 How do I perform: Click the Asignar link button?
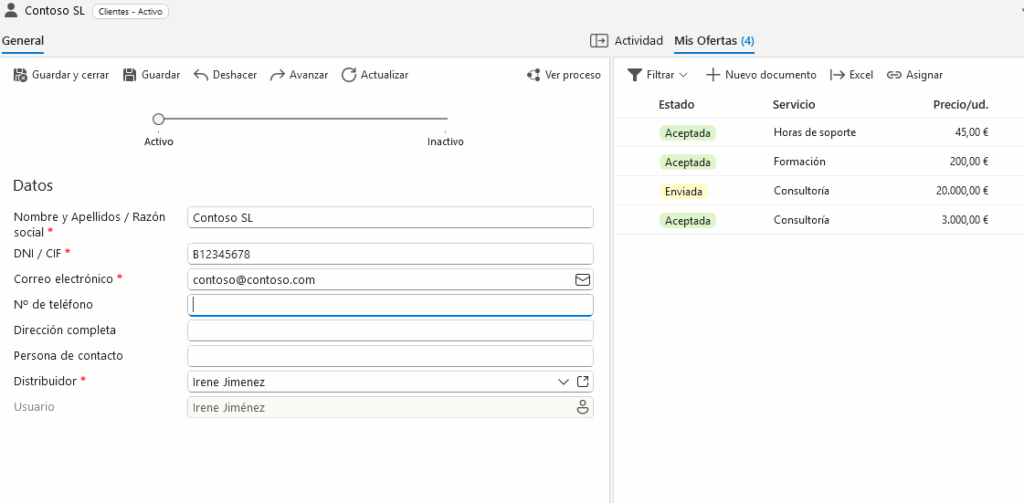tap(914, 75)
